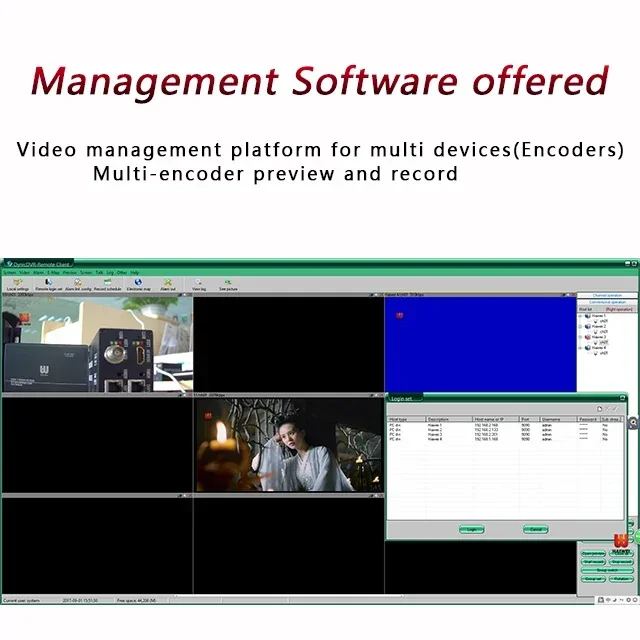Open the E-Map menu
The image size is (640, 640).
[53, 272]
